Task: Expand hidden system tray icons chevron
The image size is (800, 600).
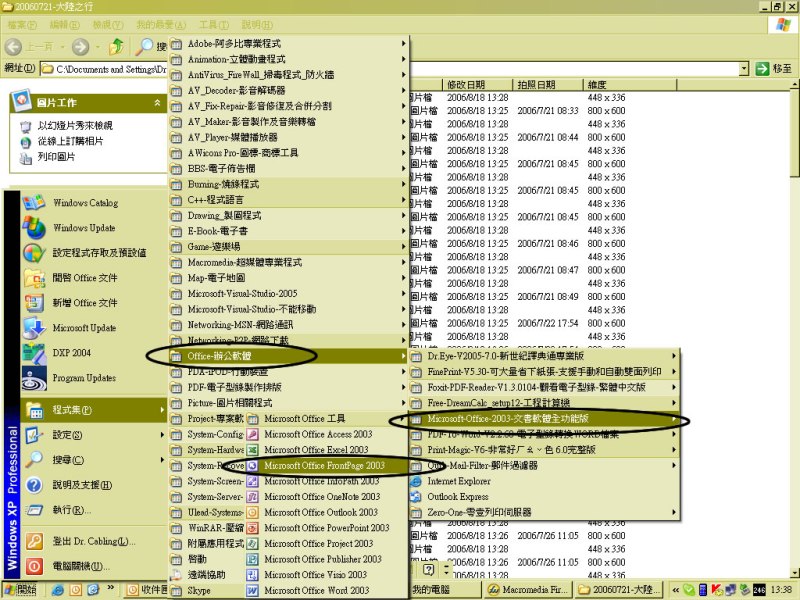Action: pyautogui.click(x=676, y=590)
